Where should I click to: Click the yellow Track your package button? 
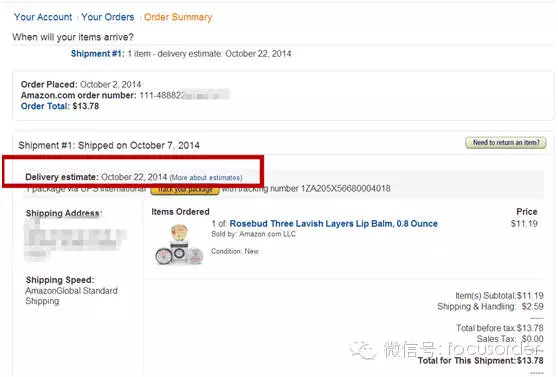[x=185, y=189]
